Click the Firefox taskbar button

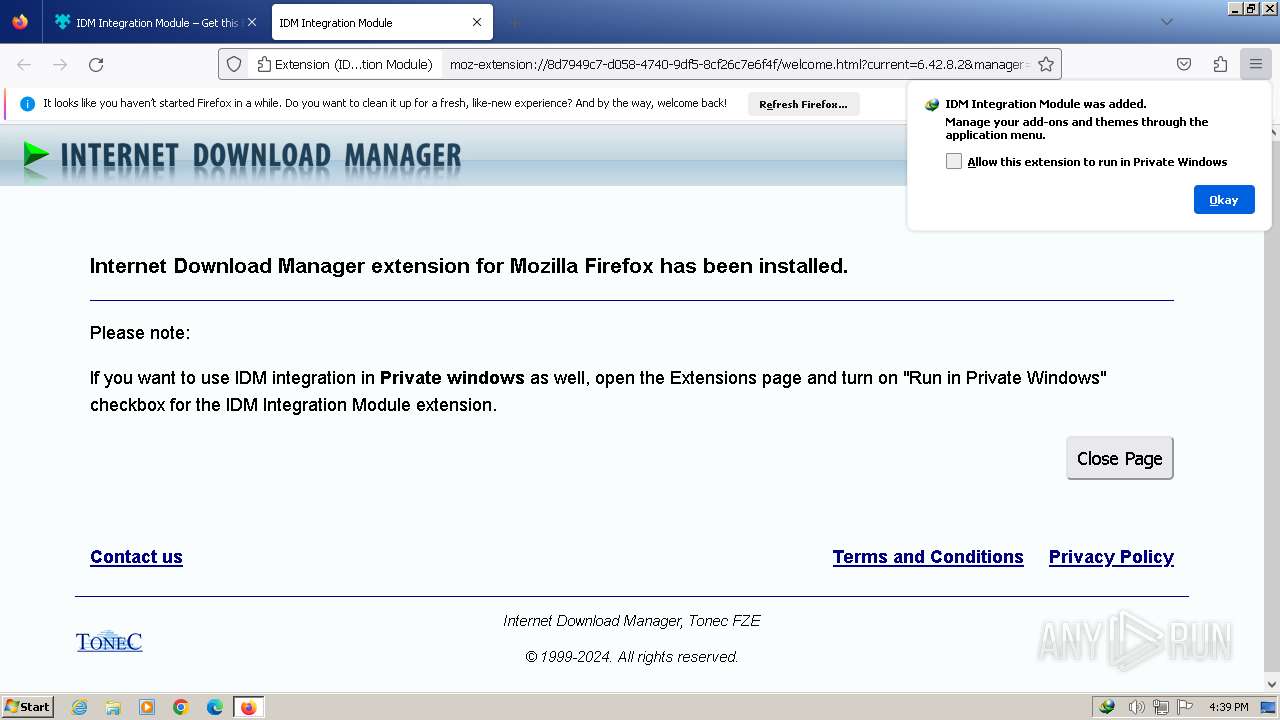click(x=248, y=707)
